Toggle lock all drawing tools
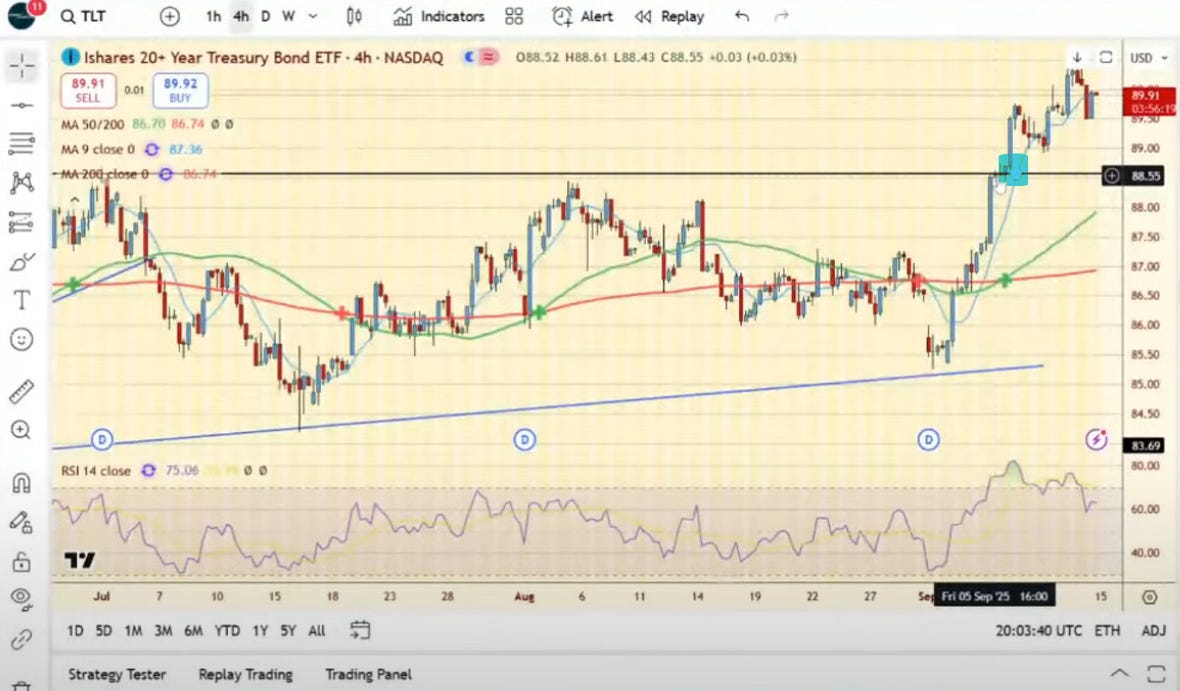The height and width of the screenshot is (691, 1180). [x=21, y=562]
